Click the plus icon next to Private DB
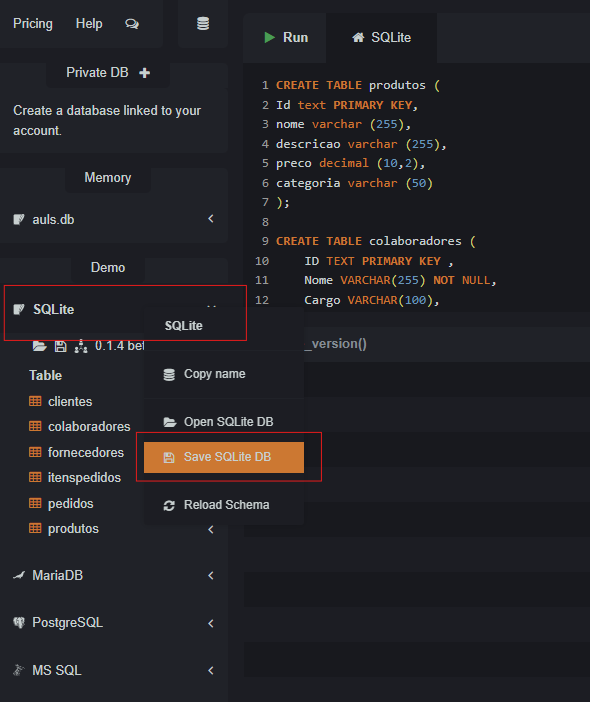This screenshot has width=590, height=702. tap(144, 73)
